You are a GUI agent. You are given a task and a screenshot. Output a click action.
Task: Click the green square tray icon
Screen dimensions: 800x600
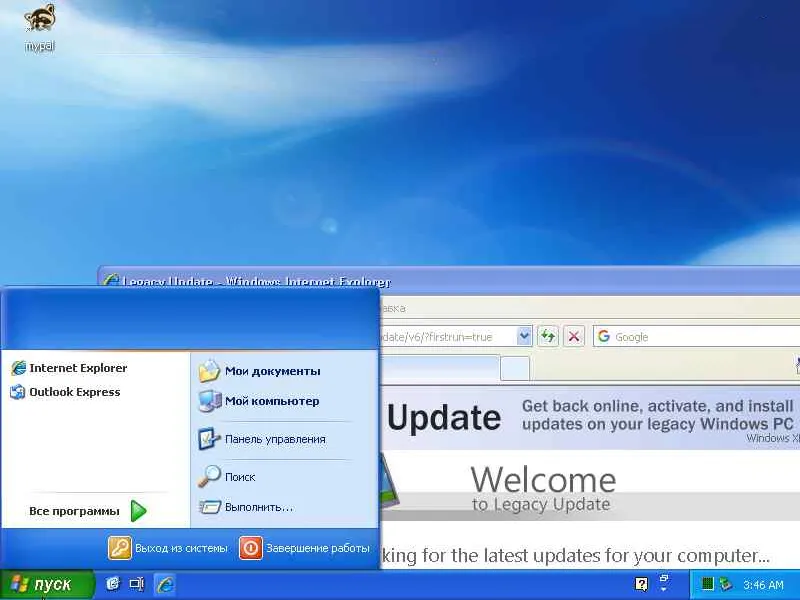click(x=707, y=584)
